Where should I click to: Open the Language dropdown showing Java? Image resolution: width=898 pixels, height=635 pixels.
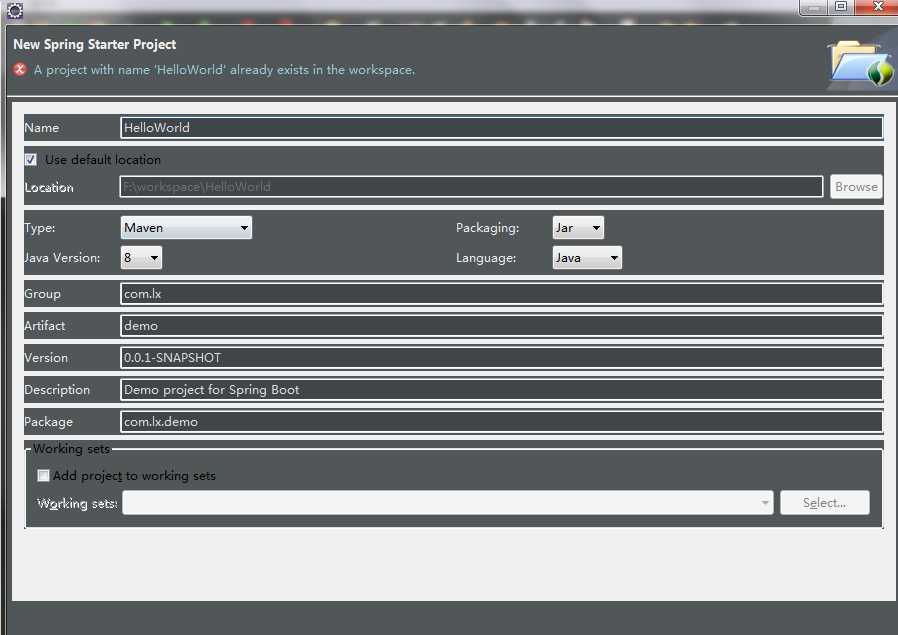pos(587,258)
